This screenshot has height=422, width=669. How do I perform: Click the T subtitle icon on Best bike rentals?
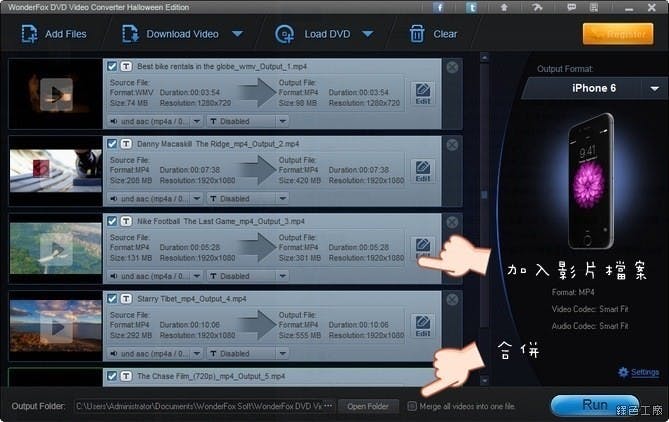pos(126,67)
